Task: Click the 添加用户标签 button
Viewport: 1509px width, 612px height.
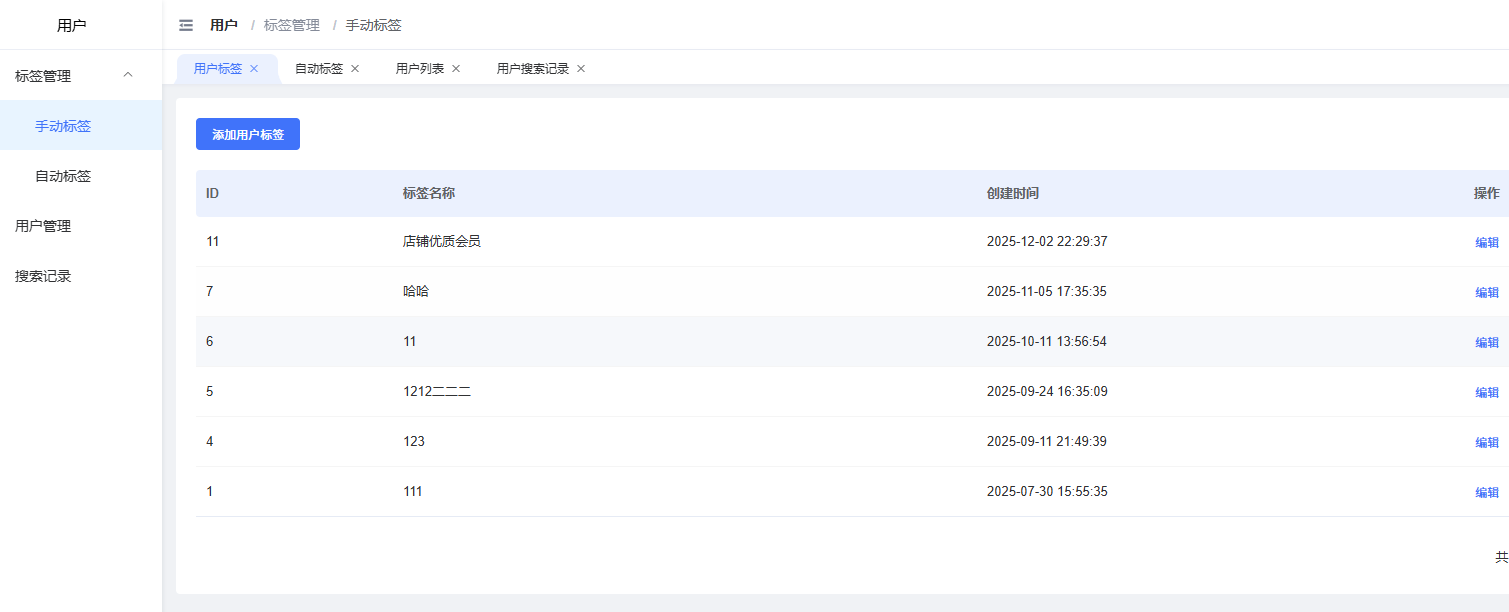Action: click(248, 134)
